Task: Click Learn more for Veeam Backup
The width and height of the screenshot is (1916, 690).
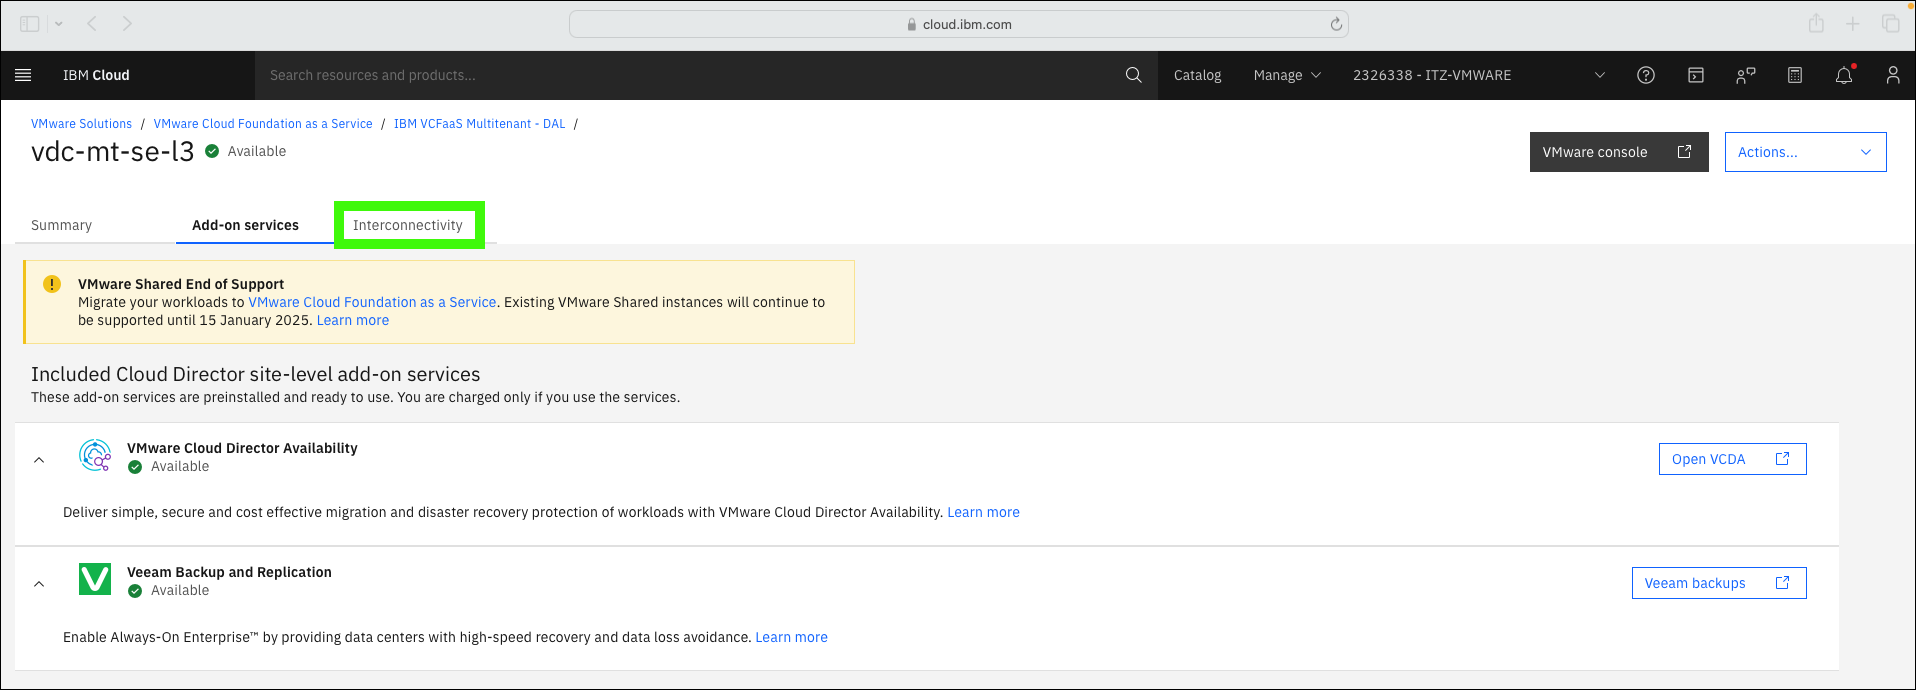Action: (791, 637)
